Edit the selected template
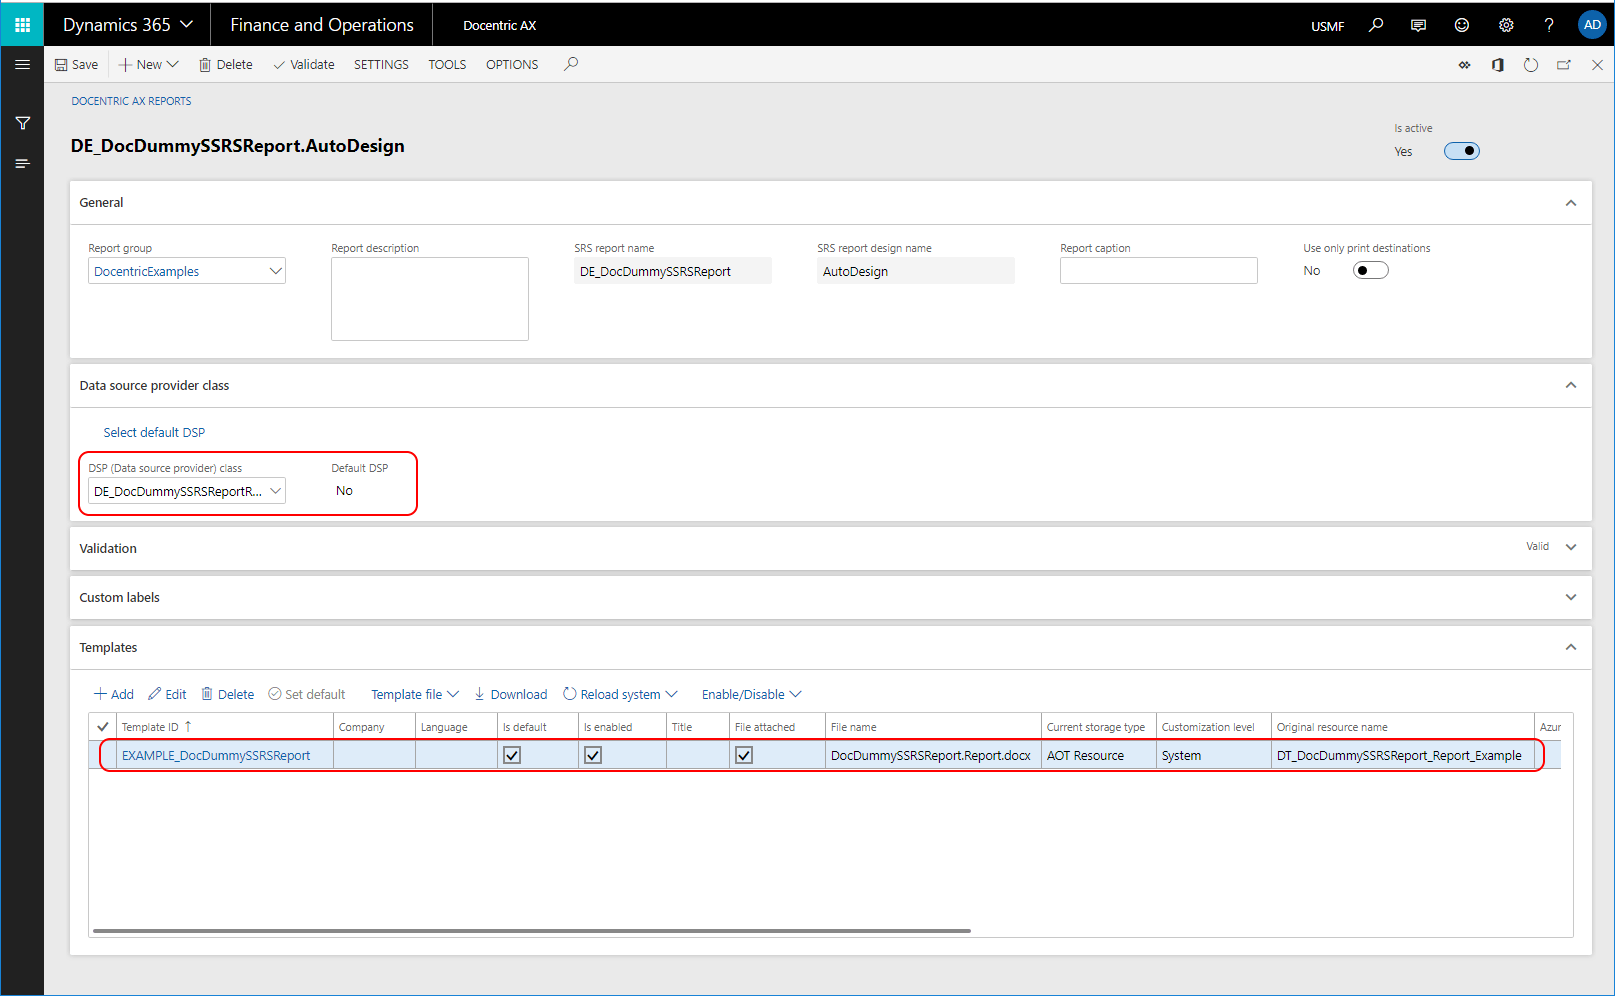This screenshot has width=1615, height=996. [x=167, y=694]
